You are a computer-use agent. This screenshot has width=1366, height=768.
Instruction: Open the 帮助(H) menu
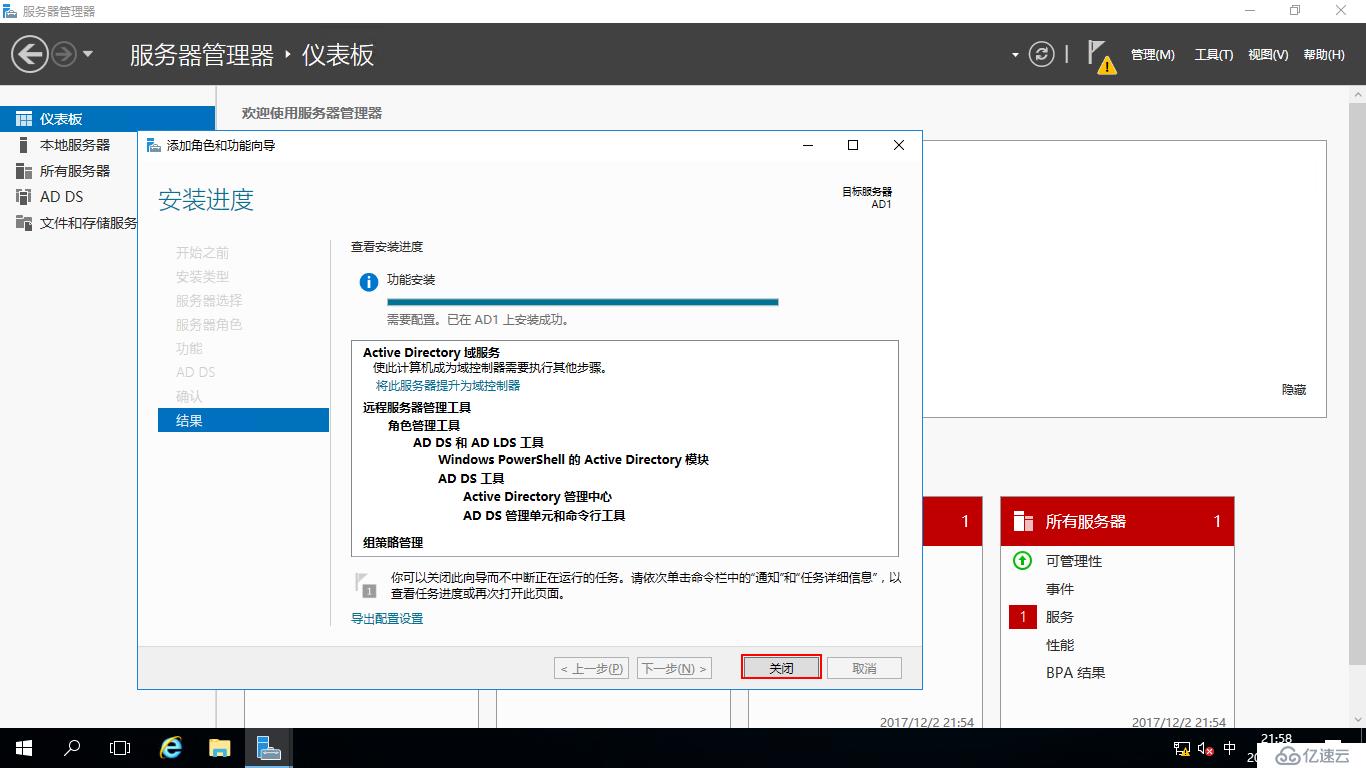pyautogui.click(x=1324, y=55)
